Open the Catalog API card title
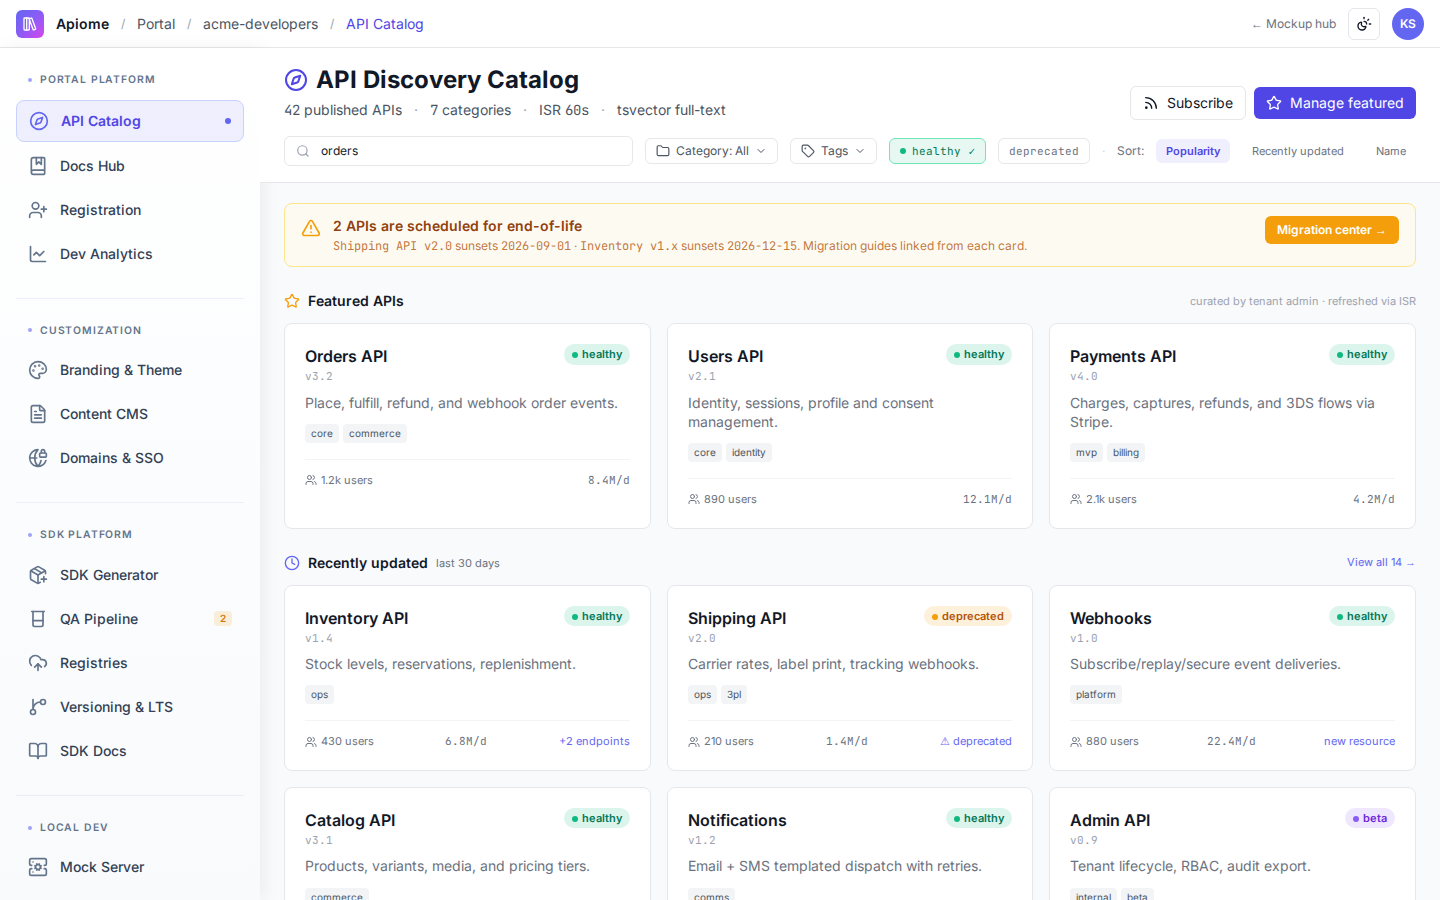Viewport: 1440px width, 900px height. 350,820
